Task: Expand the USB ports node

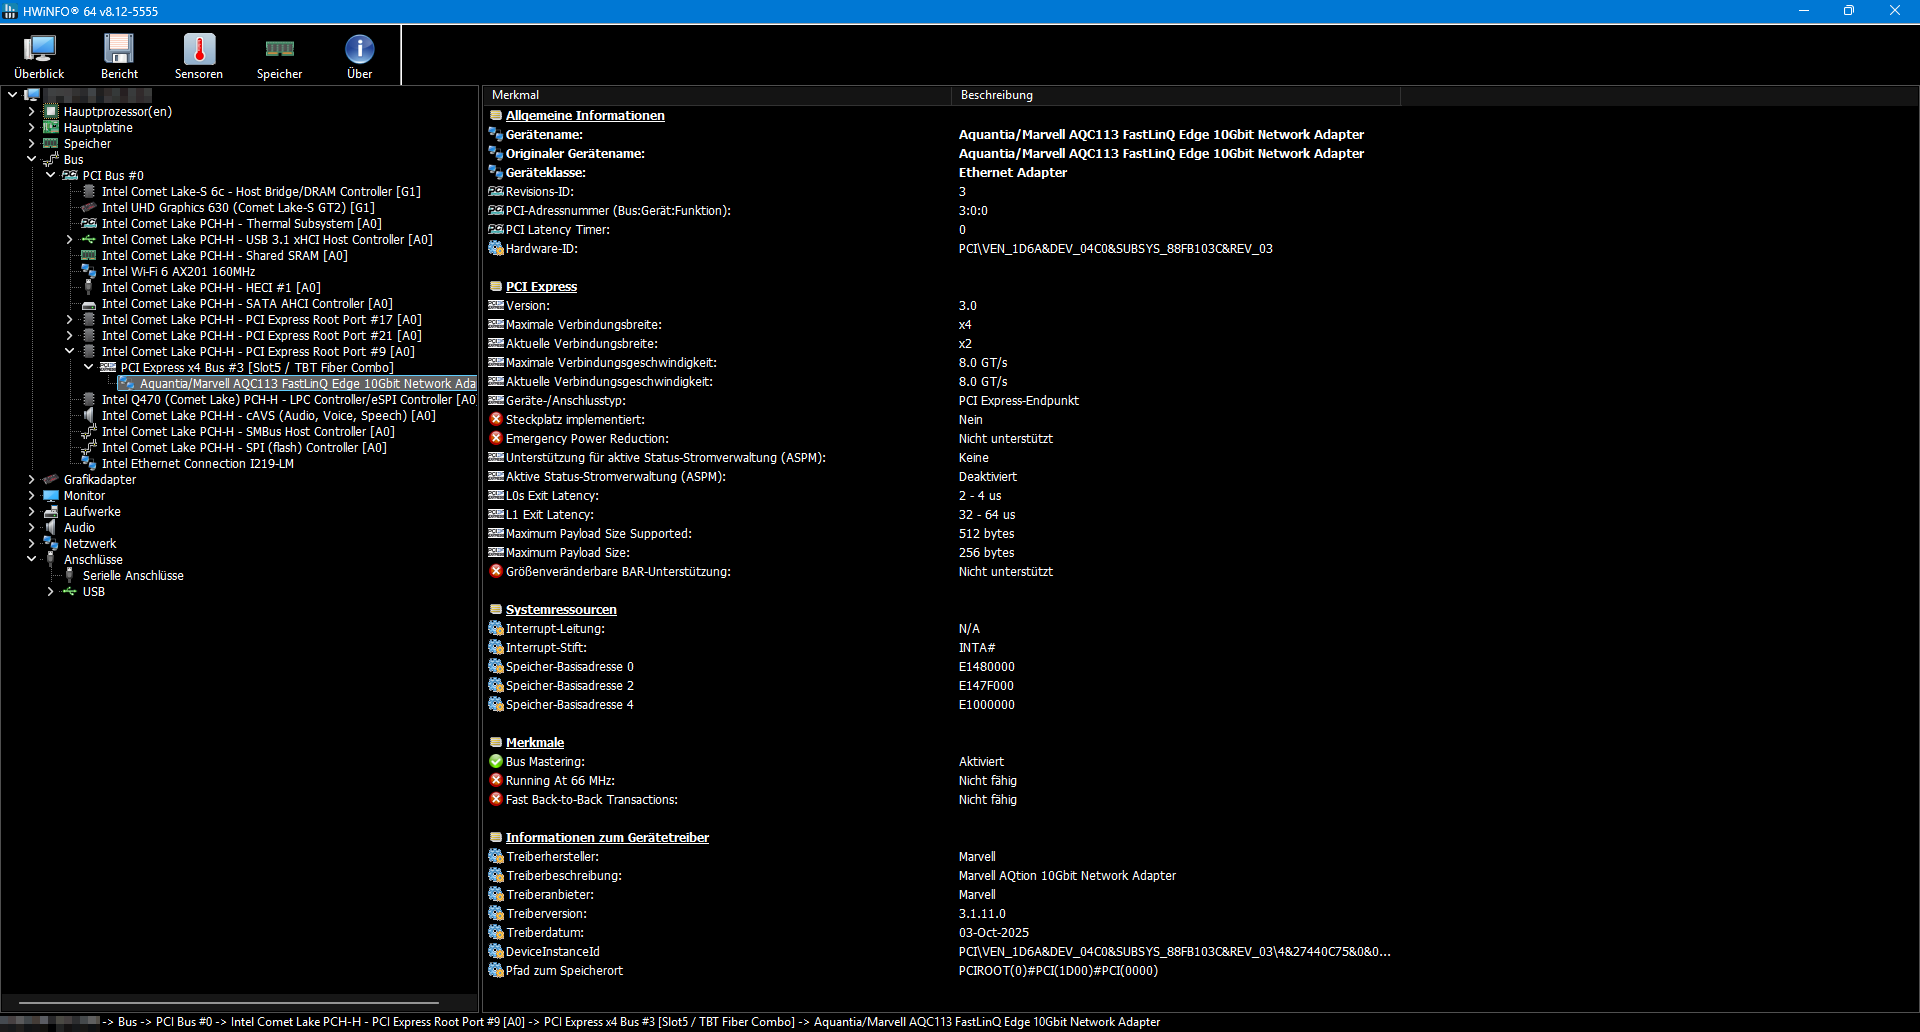Action: point(50,592)
